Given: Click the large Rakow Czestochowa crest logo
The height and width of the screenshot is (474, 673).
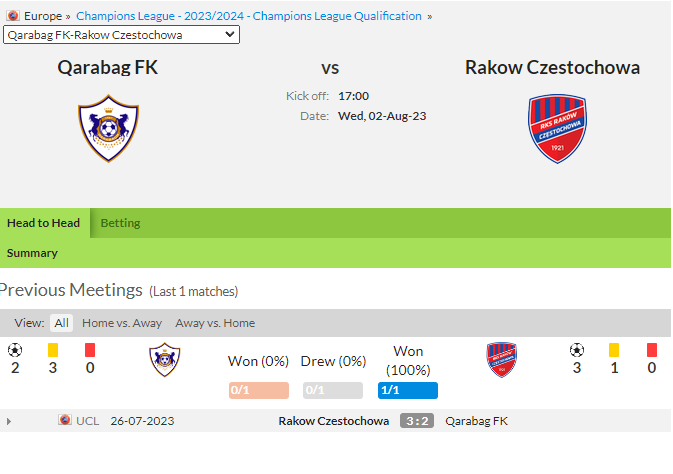Looking at the screenshot, I should 557,128.
